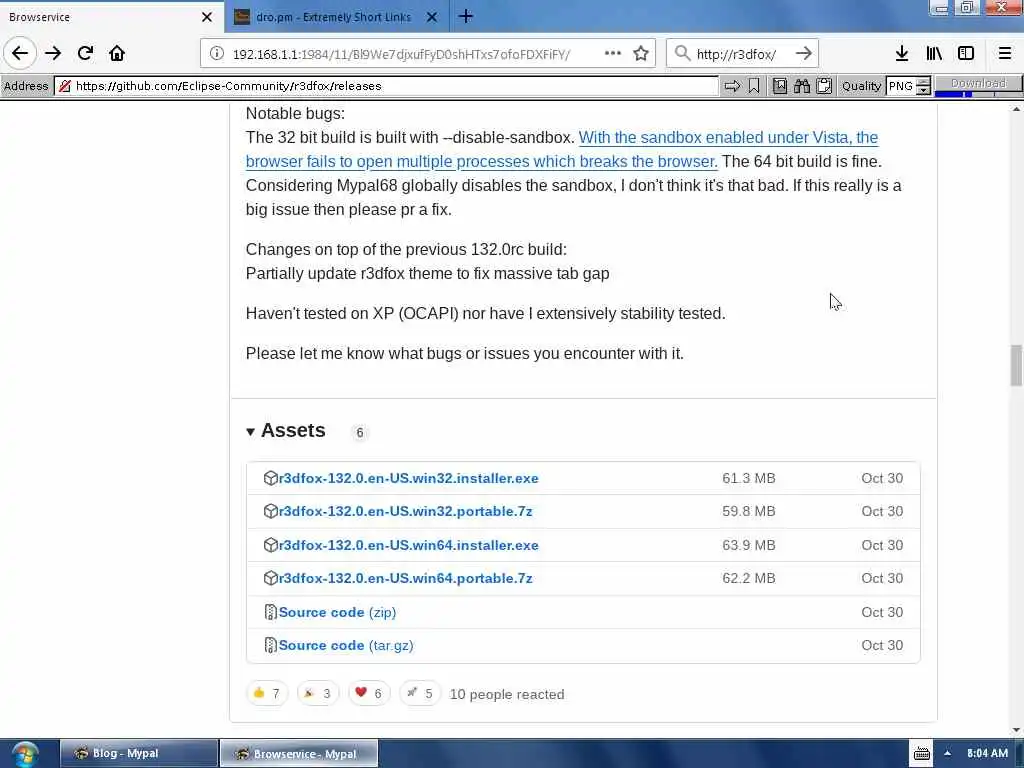Open page actions three-dot menu
This screenshot has width=1024, height=768.
tap(612, 53)
